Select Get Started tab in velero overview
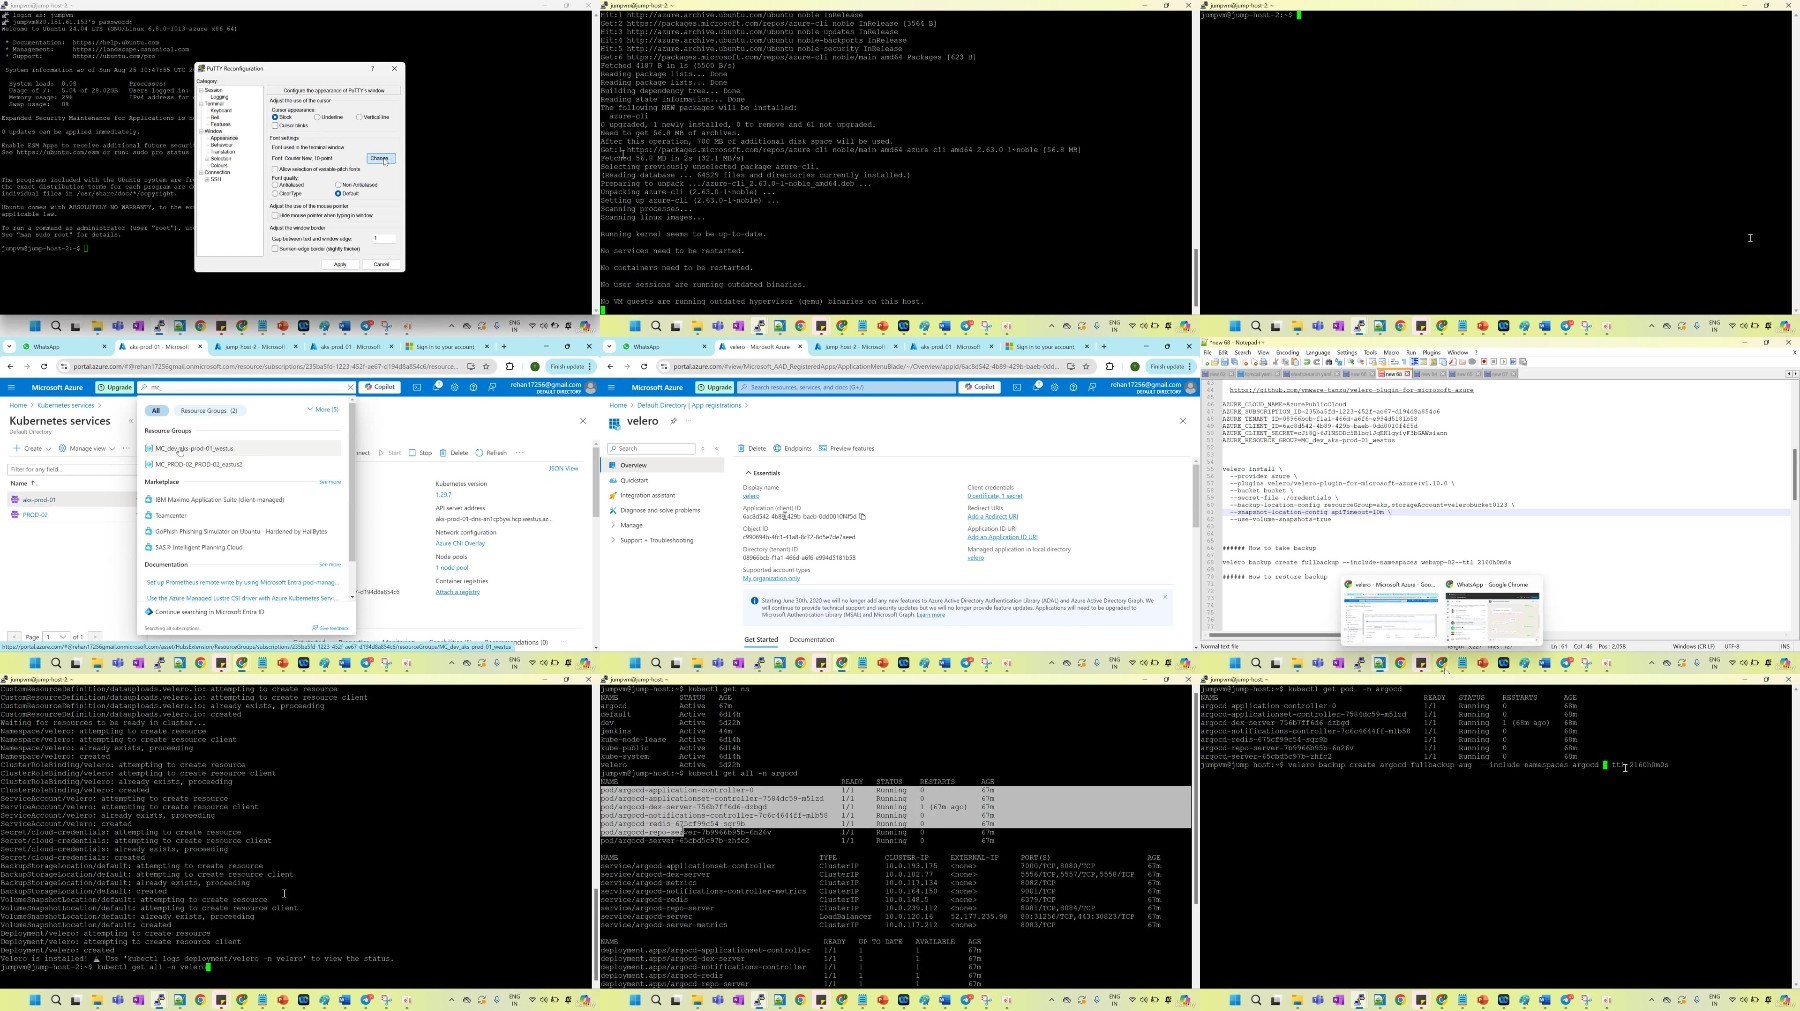 tap(761, 640)
